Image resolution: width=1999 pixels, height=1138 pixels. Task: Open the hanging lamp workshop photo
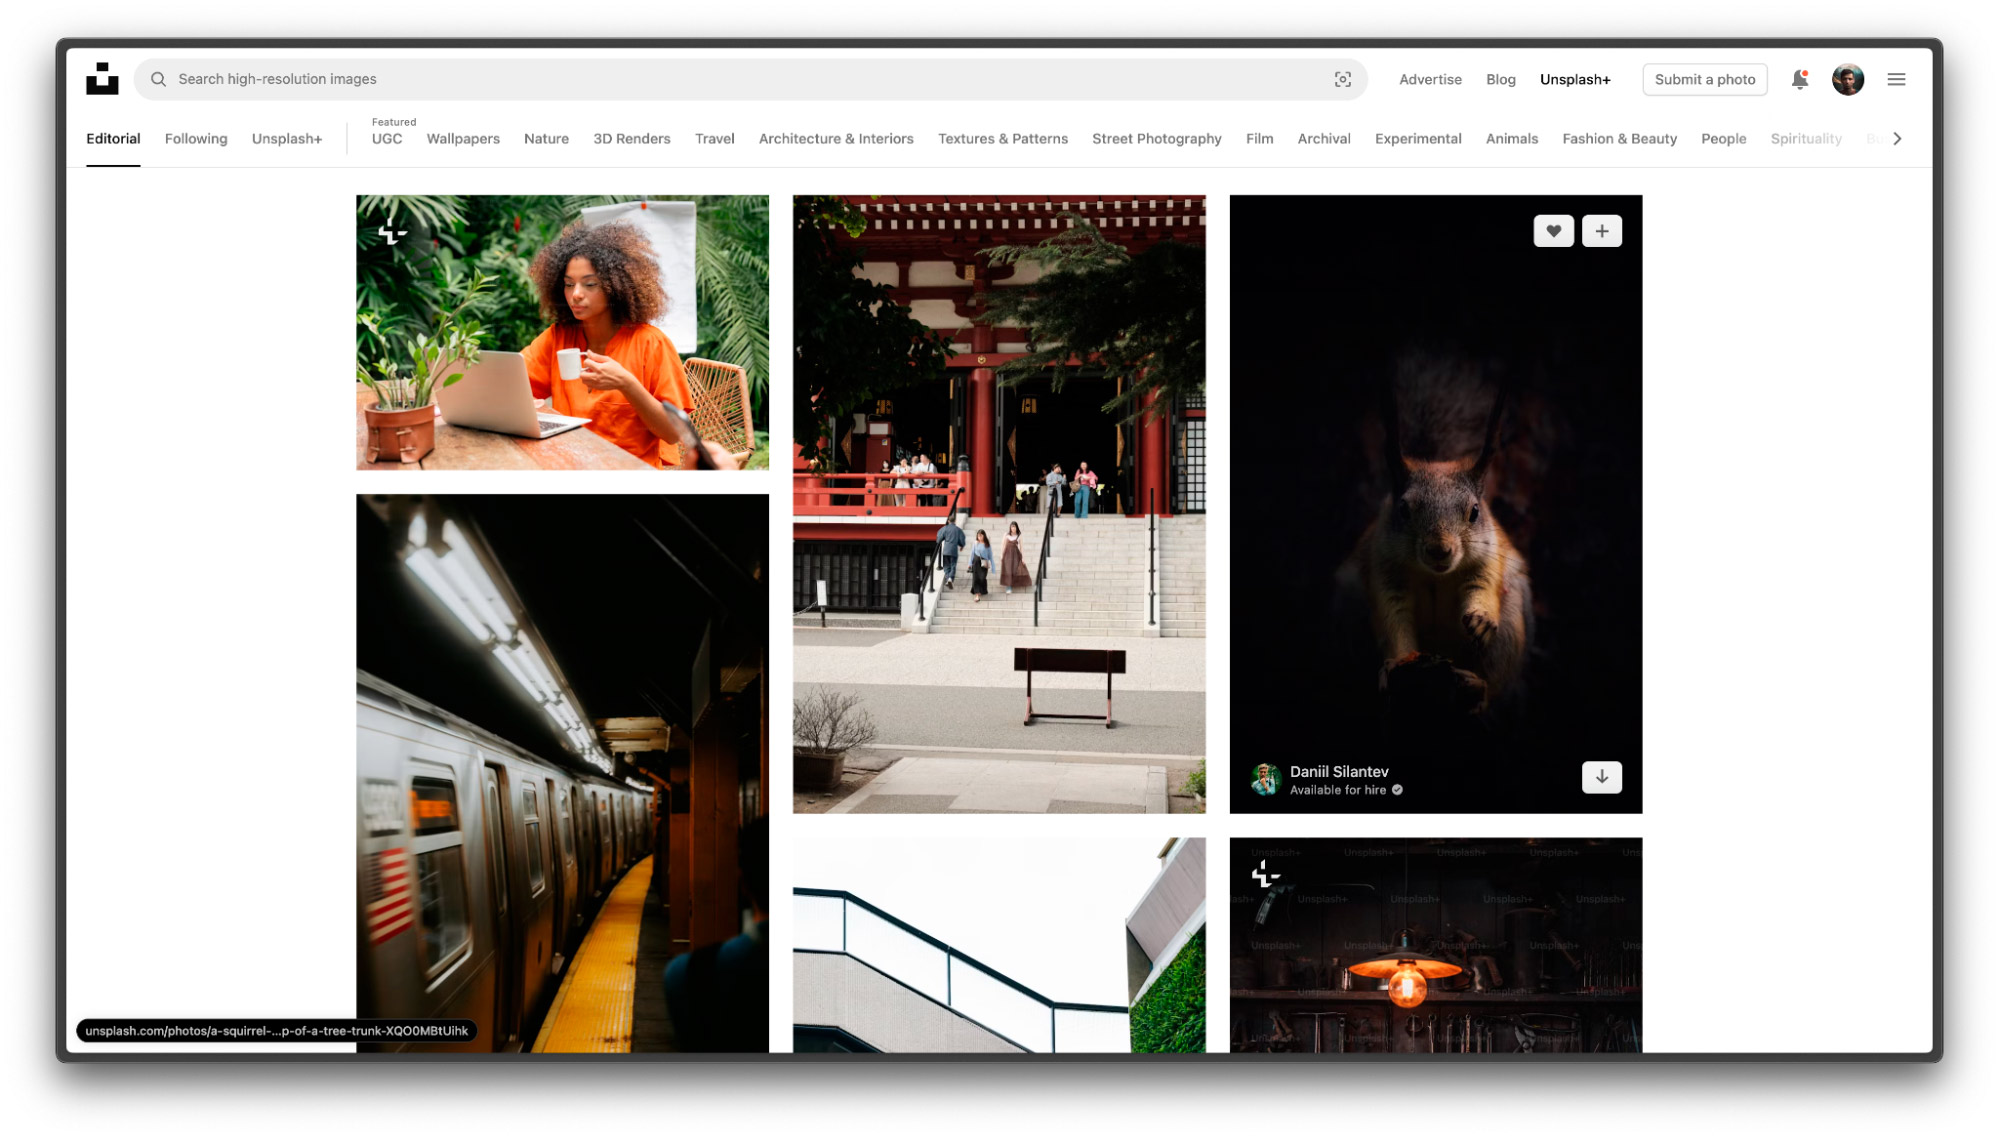[1435, 945]
